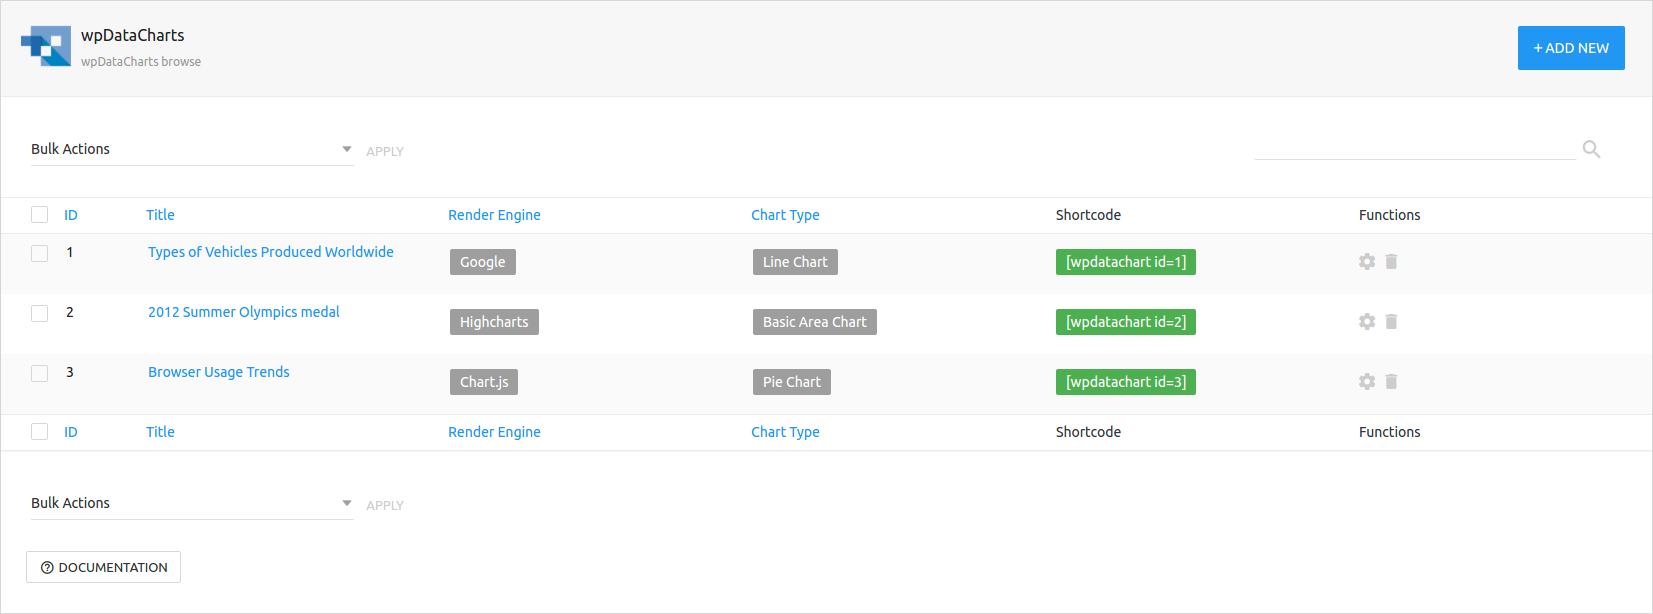Sort by Render Engine in header row
Viewport: 1653px width, 614px height.
[494, 215]
